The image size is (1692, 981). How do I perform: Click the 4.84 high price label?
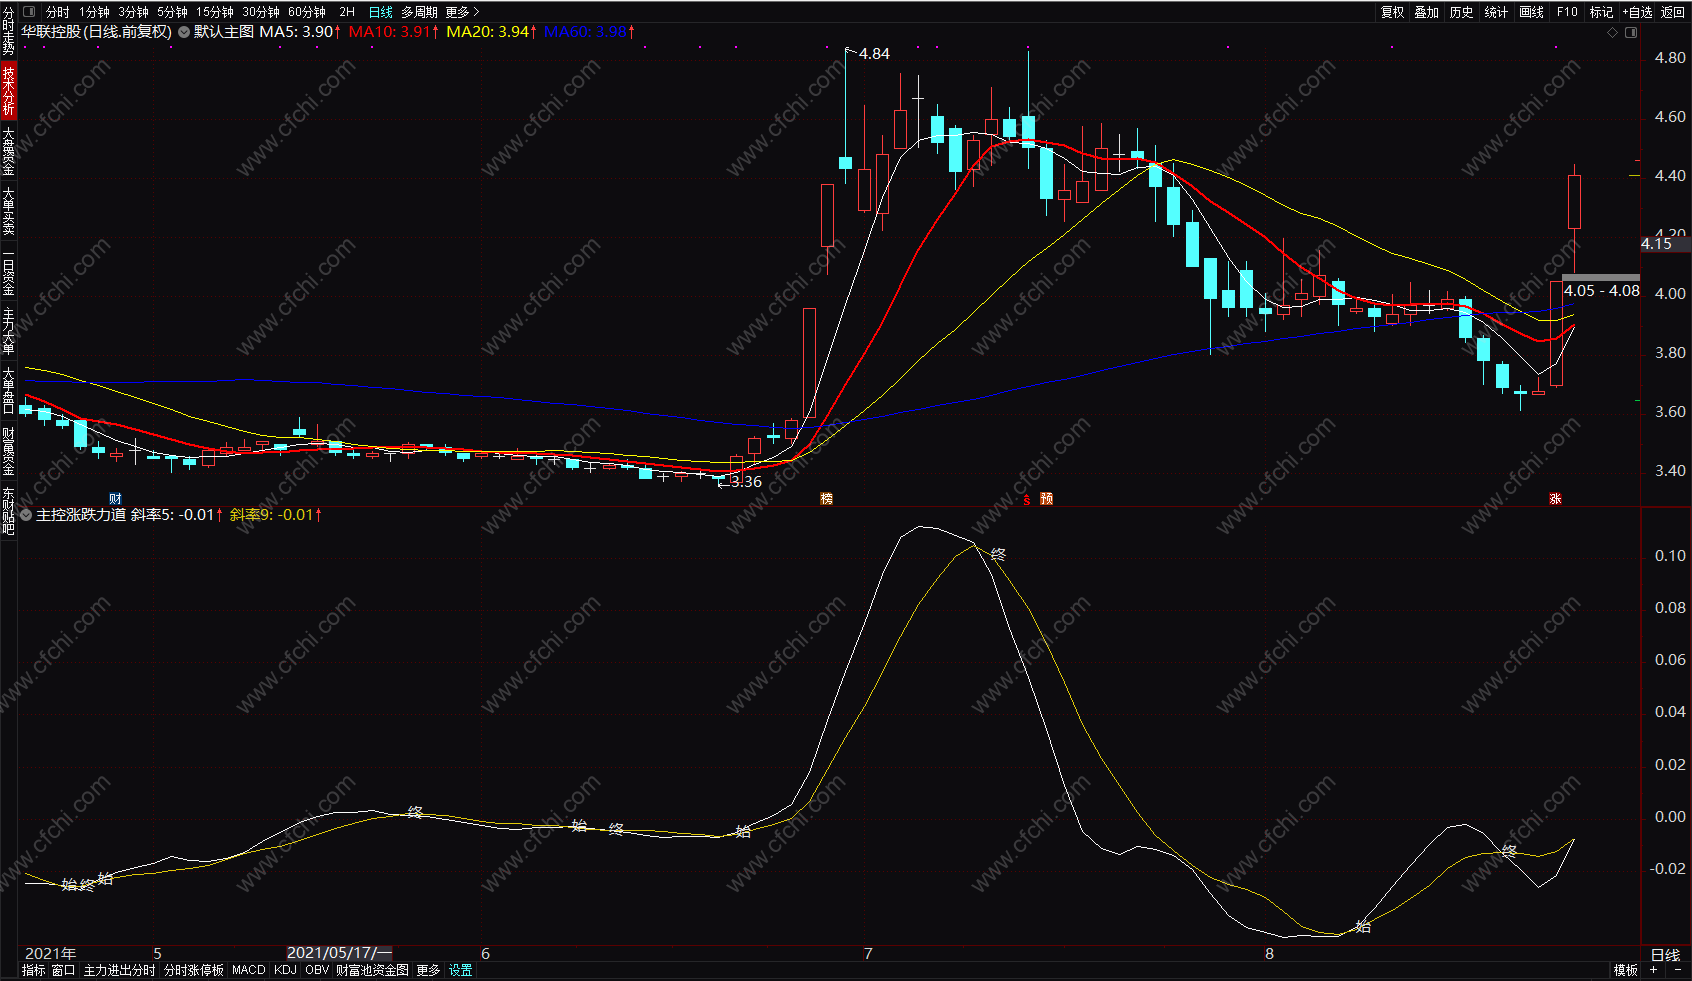874,54
